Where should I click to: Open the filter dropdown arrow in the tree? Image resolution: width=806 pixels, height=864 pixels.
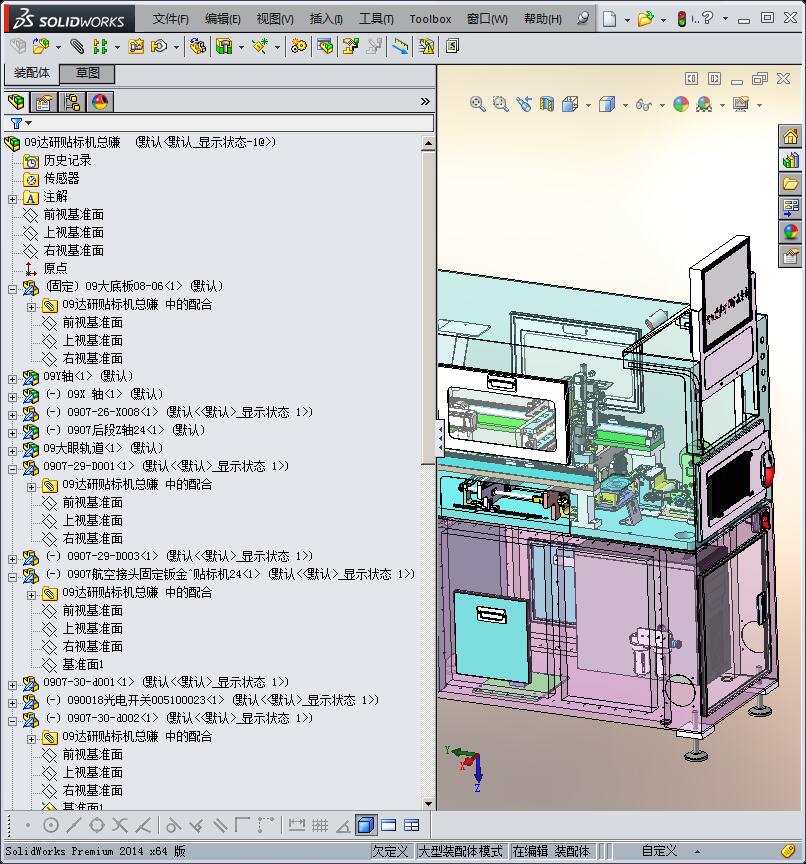click(x=29, y=123)
